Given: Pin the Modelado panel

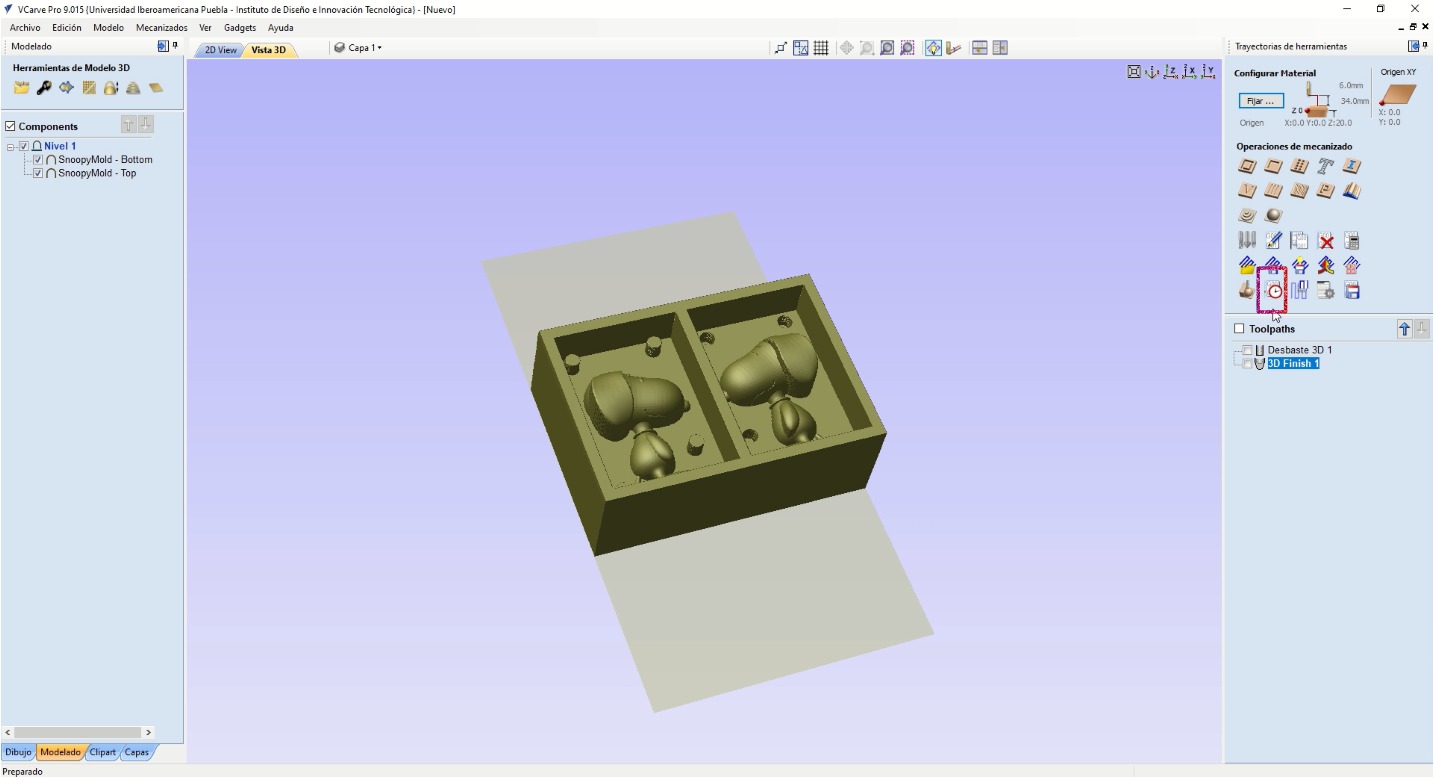Looking at the screenshot, I should click(176, 45).
